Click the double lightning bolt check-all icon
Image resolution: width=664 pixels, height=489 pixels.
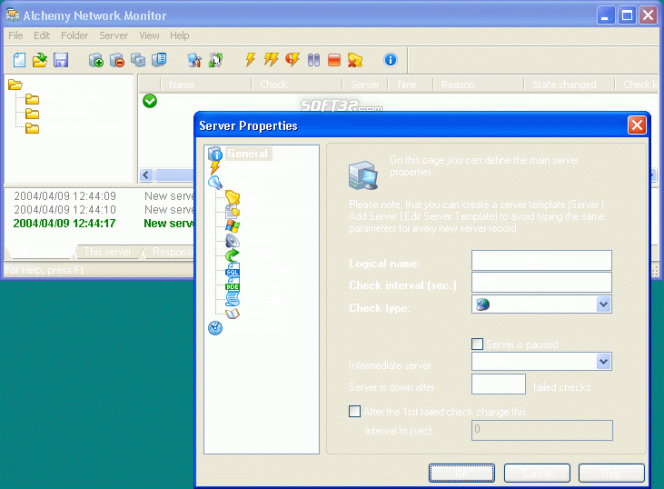(x=271, y=60)
